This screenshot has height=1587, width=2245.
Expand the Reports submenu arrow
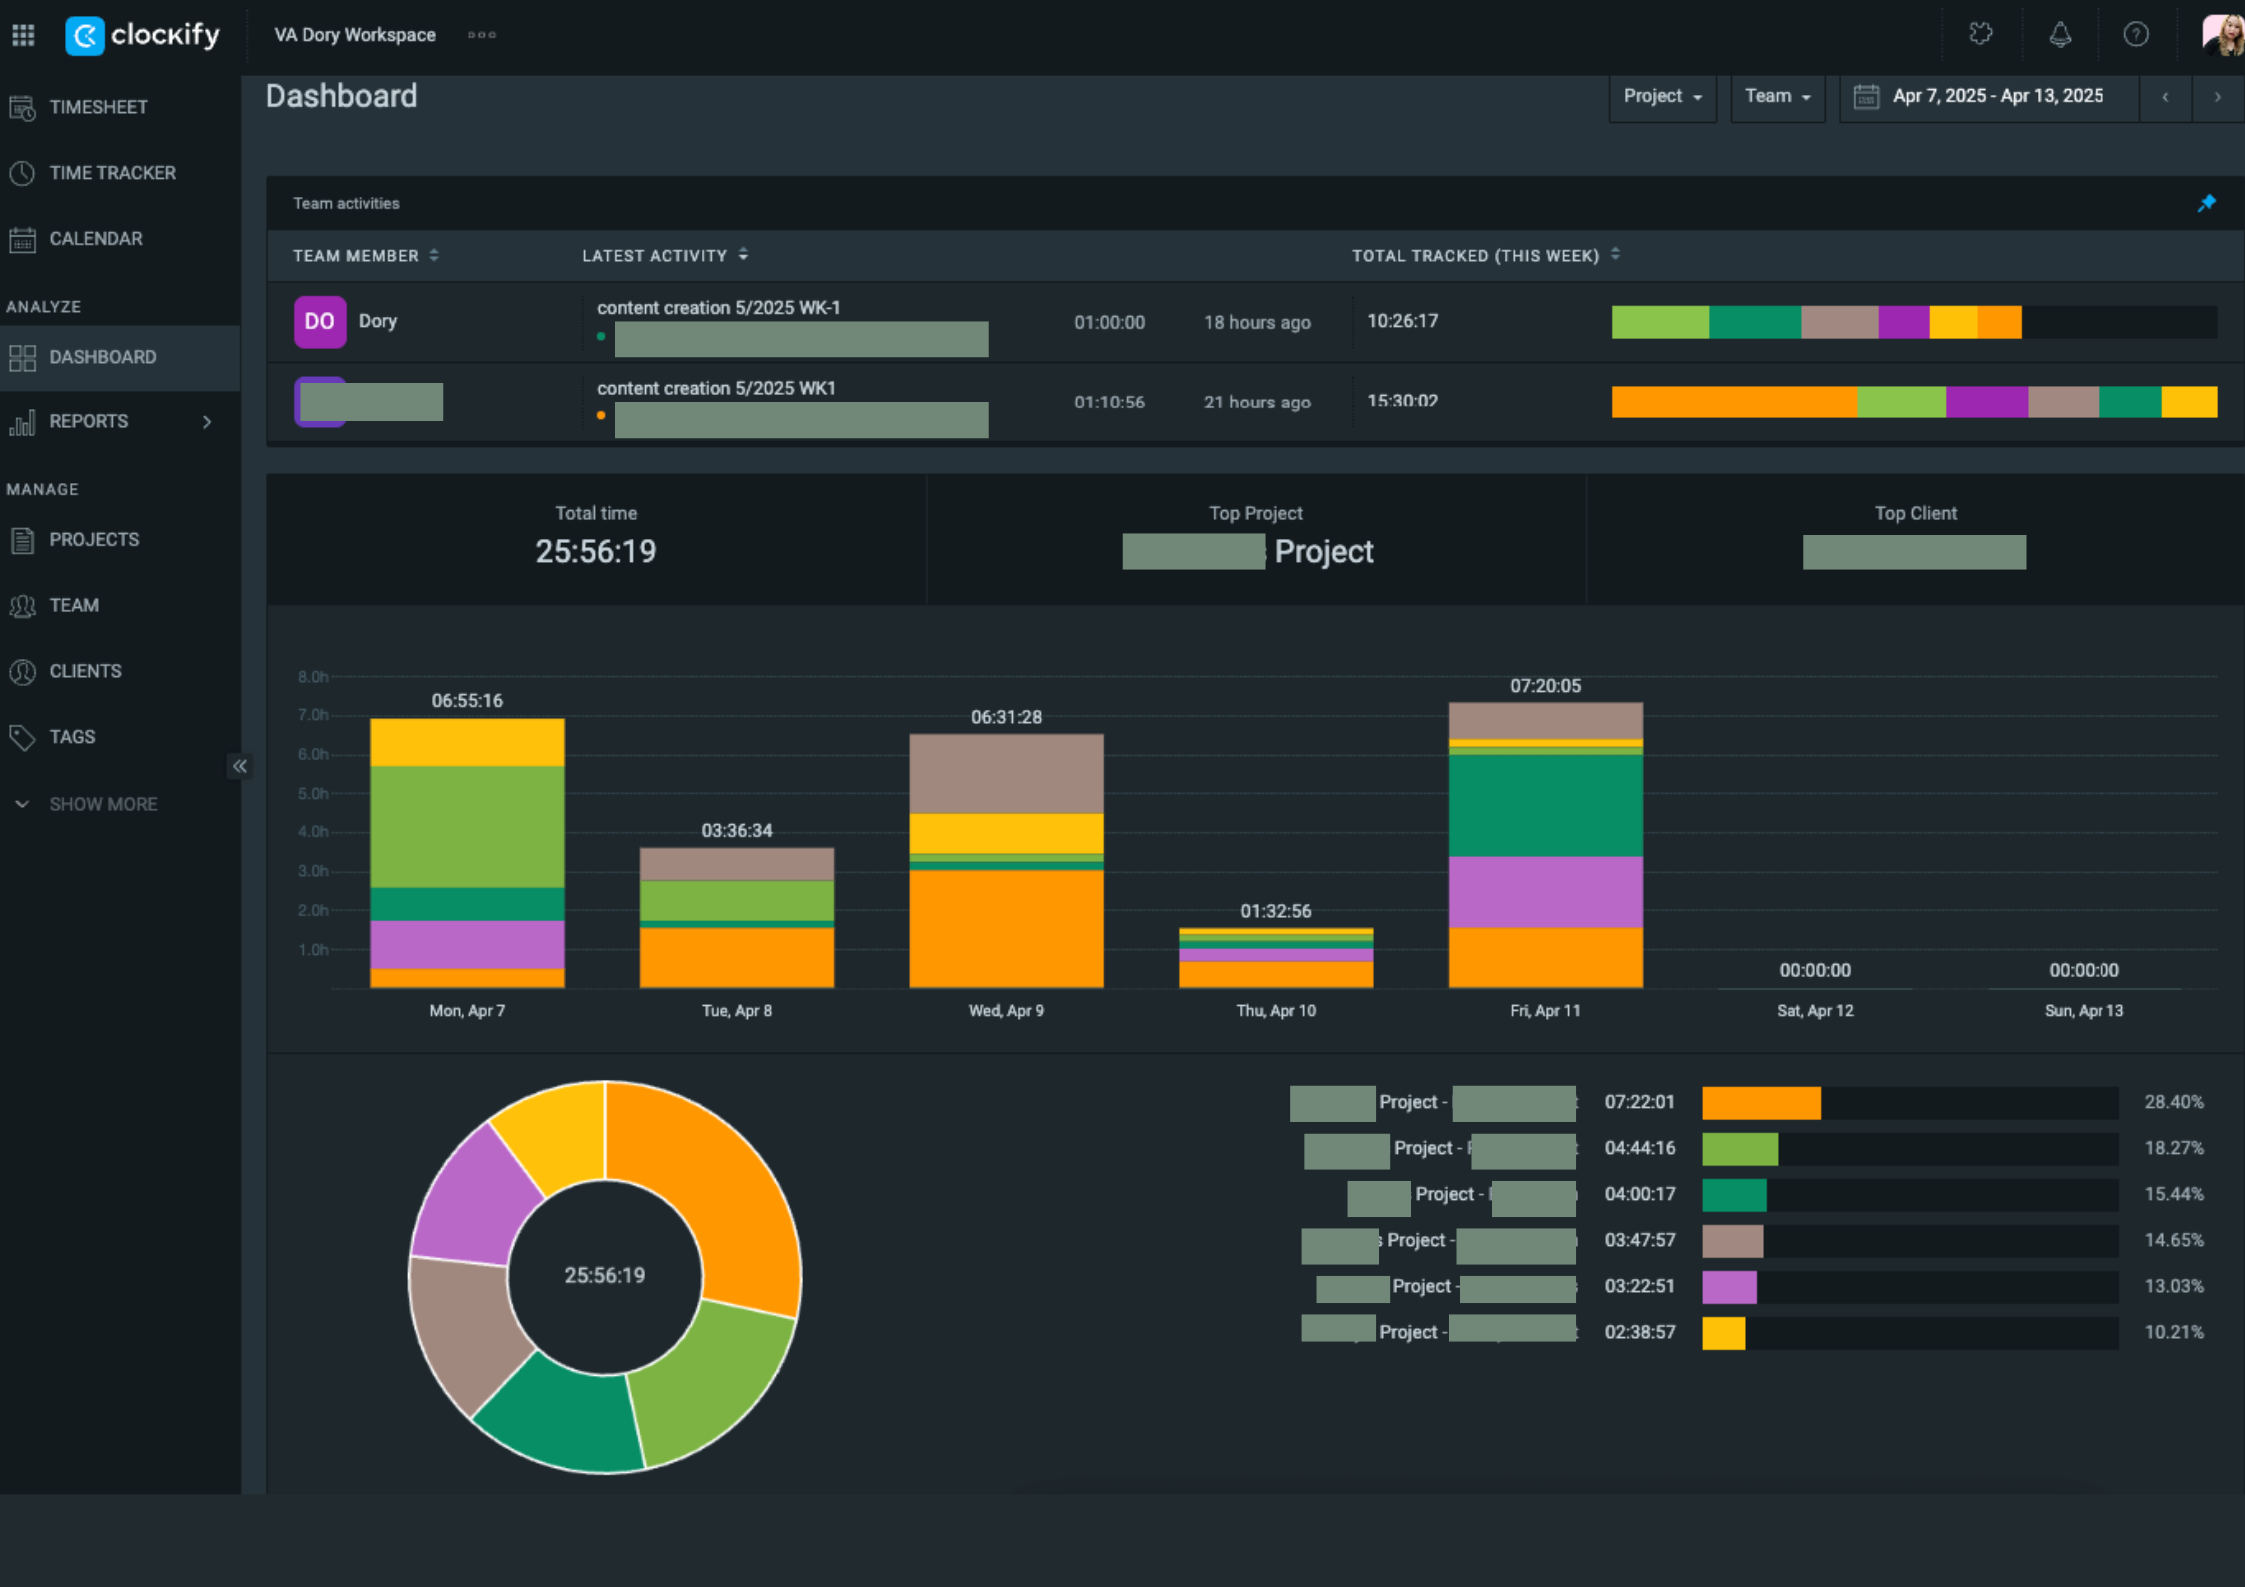point(207,422)
